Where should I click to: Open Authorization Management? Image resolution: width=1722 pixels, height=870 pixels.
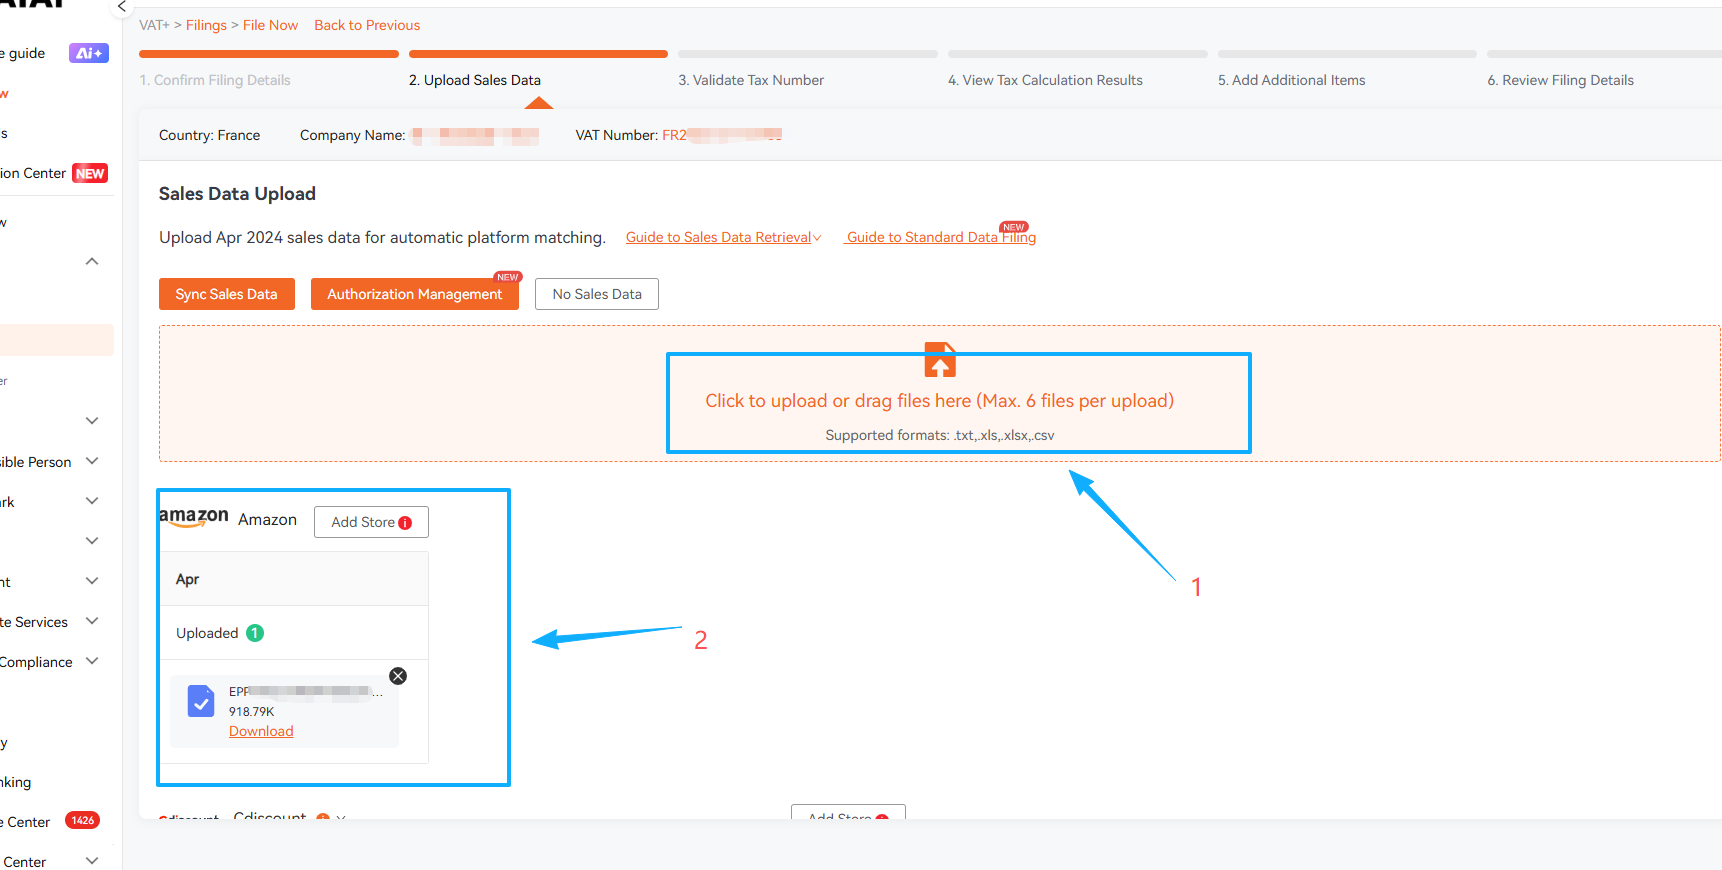tap(415, 294)
